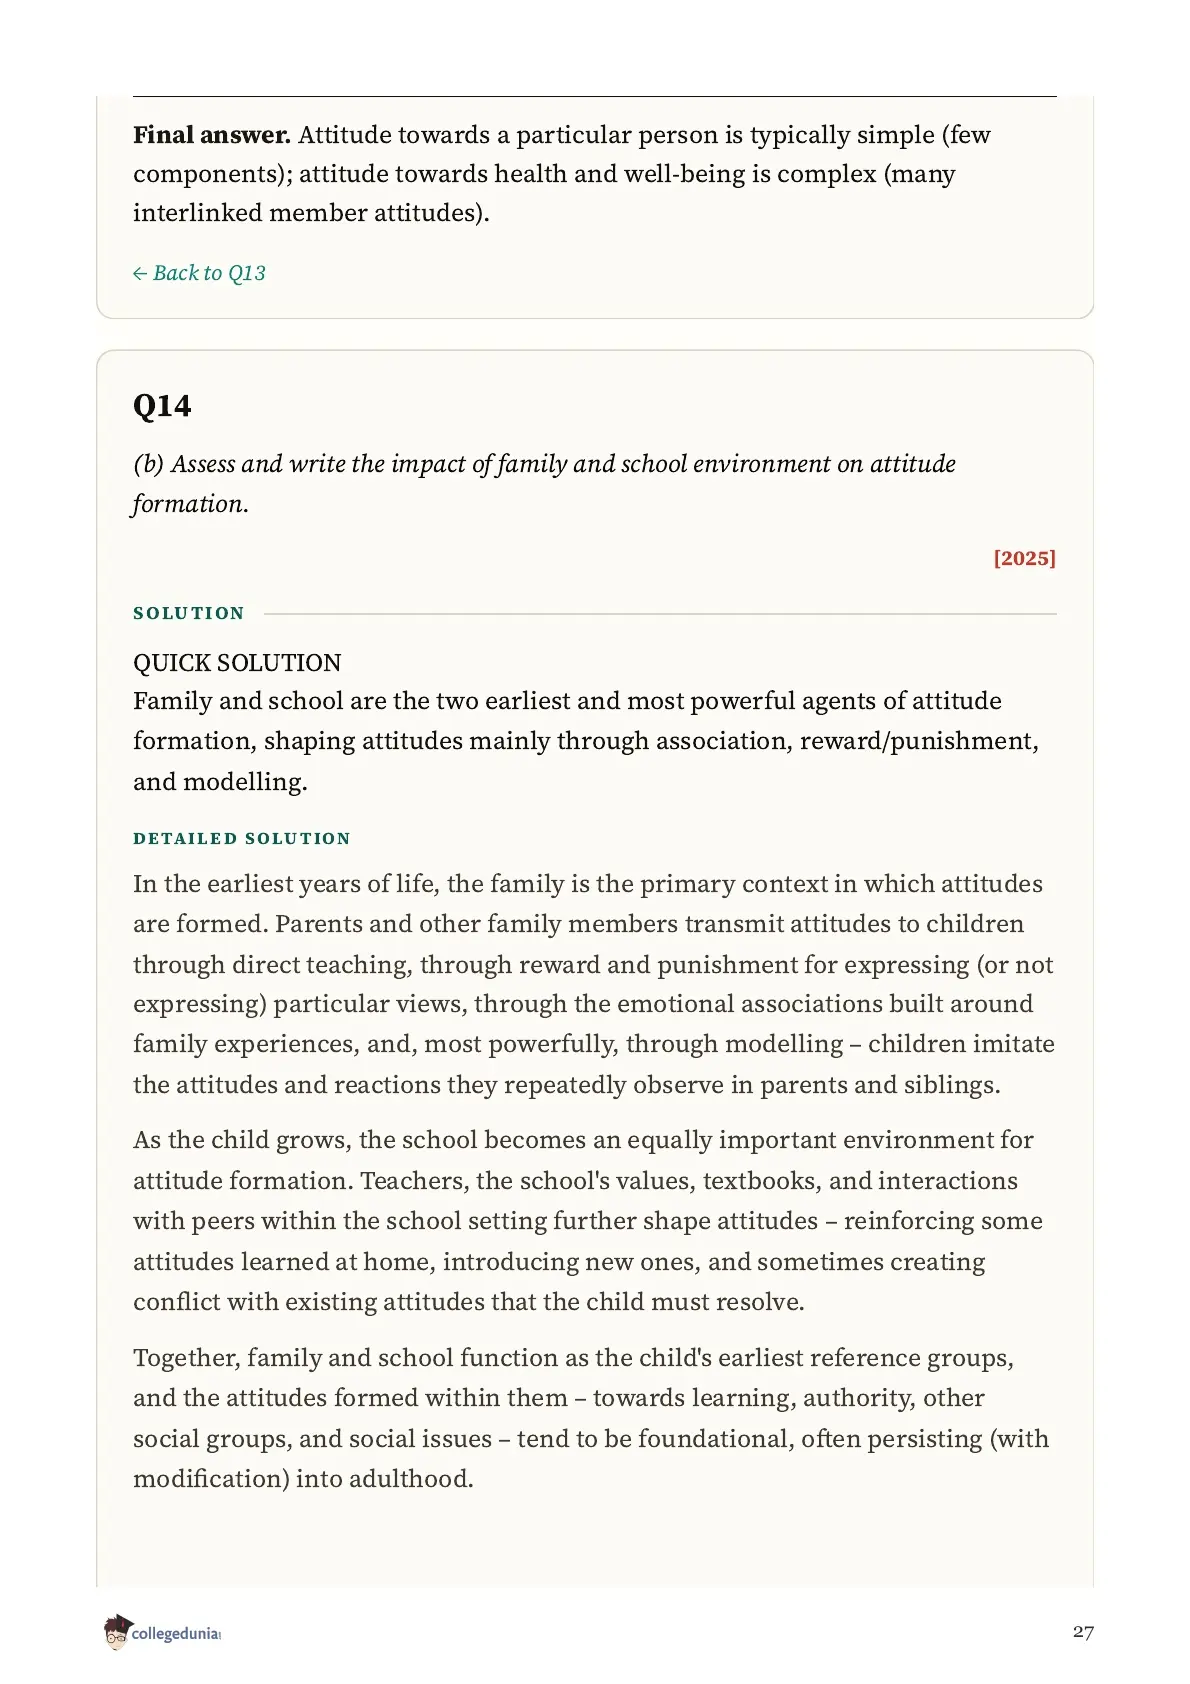Select the Q14 heading

pyautogui.click(x=162, y=406)
